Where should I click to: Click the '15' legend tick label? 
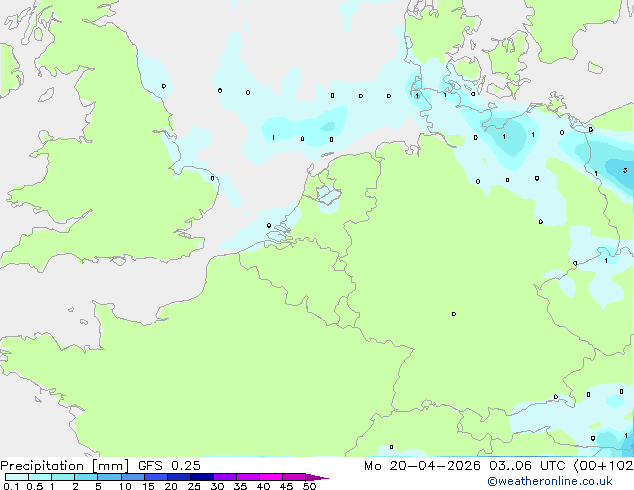pos(148,486)
